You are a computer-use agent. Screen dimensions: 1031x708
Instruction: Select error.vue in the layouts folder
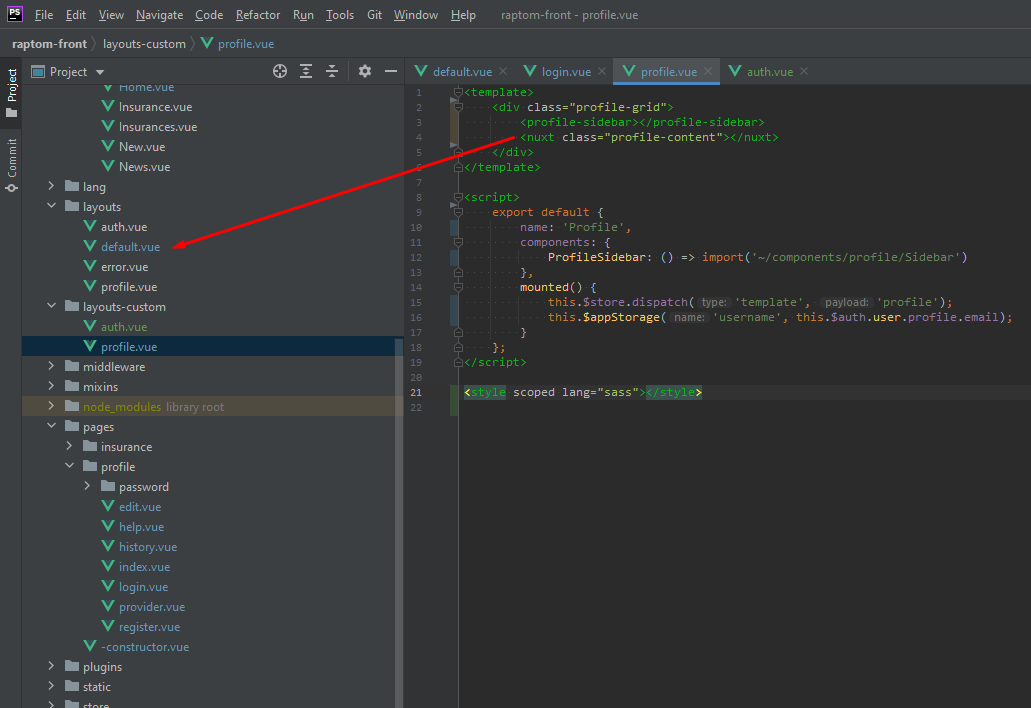coord(124,267)
